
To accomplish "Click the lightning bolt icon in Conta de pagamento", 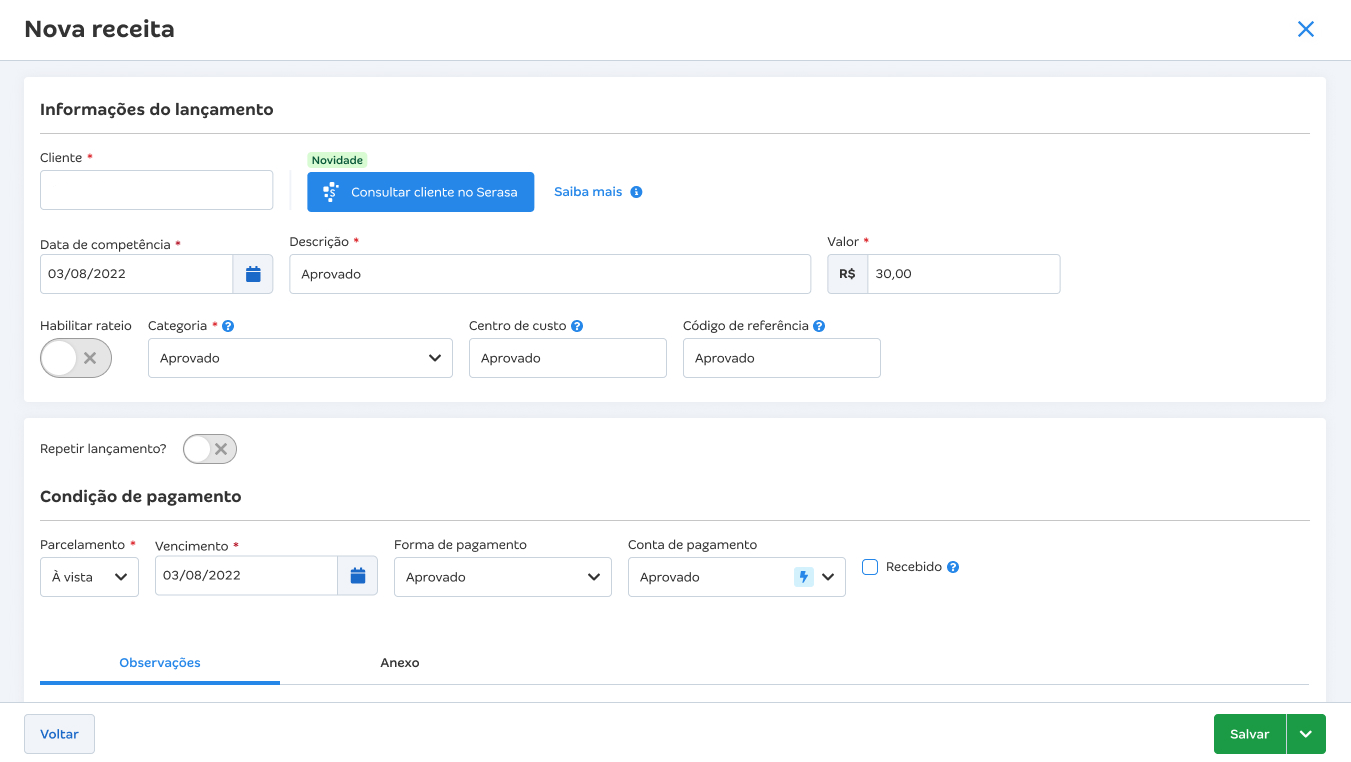I will 804,577.
